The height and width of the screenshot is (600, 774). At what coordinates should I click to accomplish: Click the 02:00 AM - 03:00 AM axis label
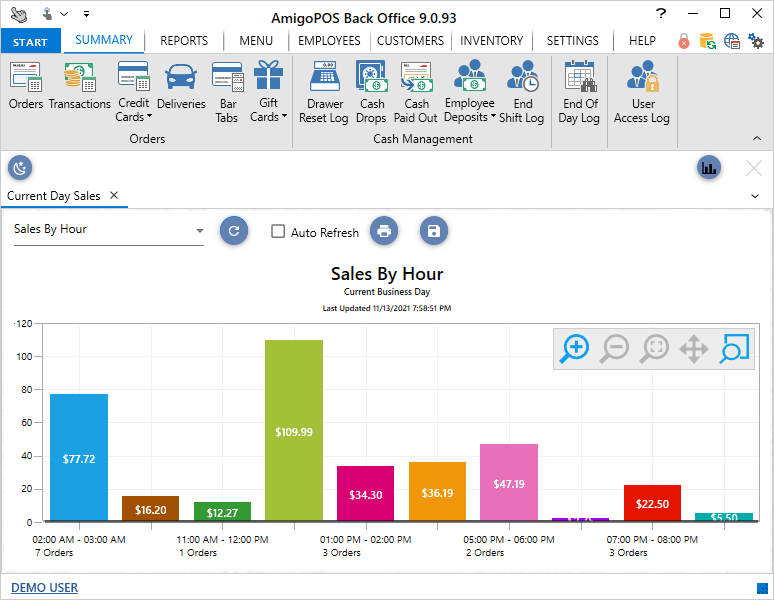[x=79, y=539]
